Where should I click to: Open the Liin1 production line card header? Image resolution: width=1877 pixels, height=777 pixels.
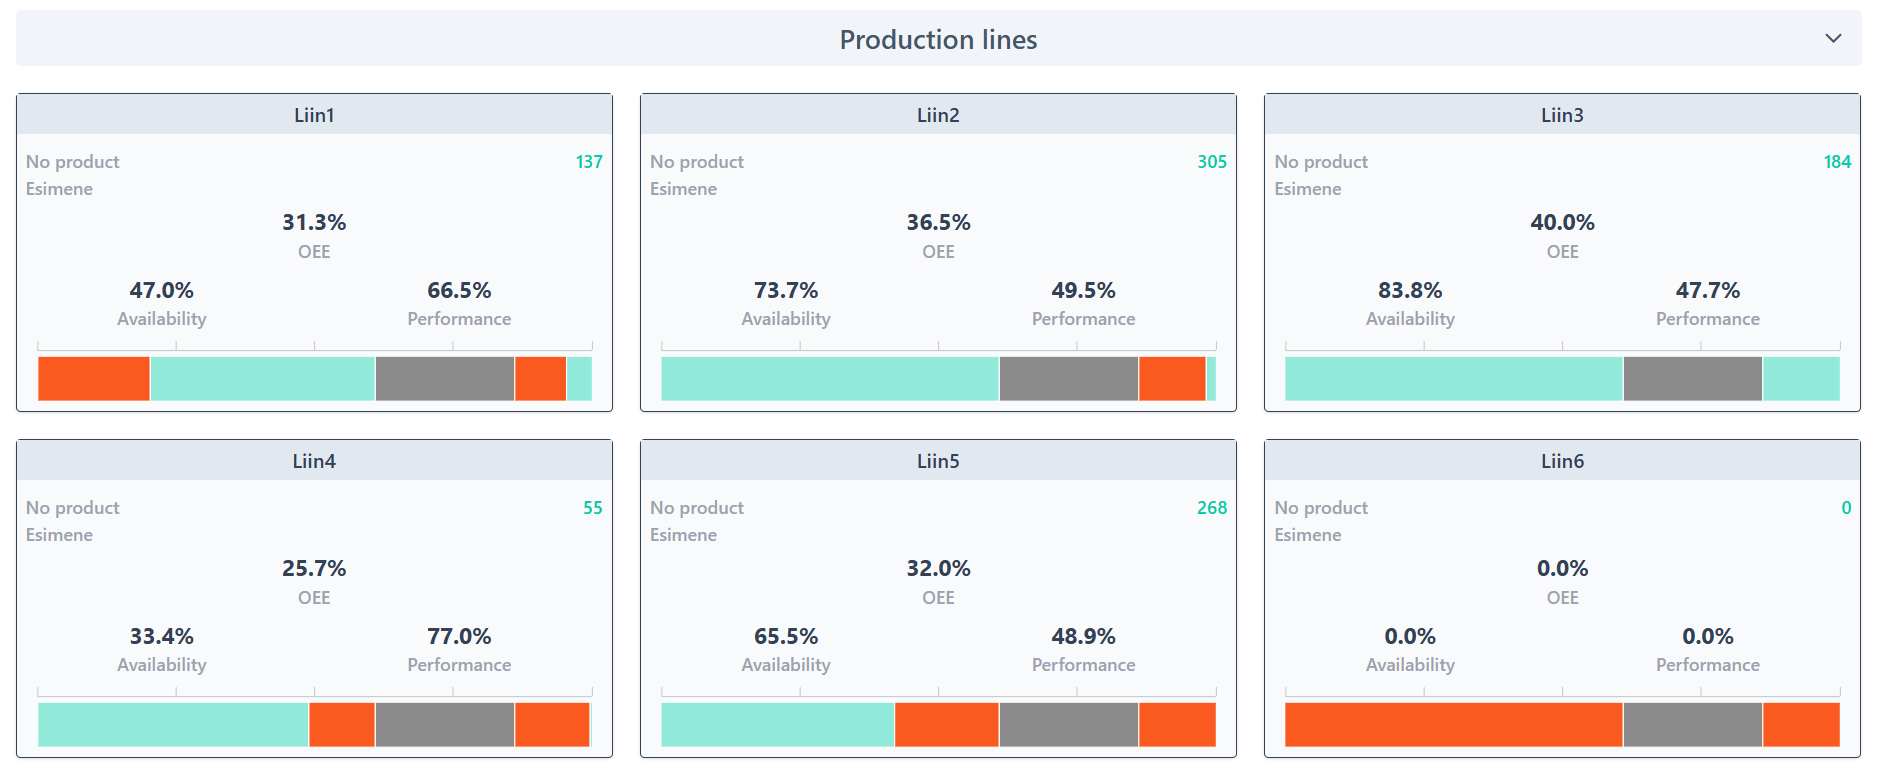(x=314, y=115)
